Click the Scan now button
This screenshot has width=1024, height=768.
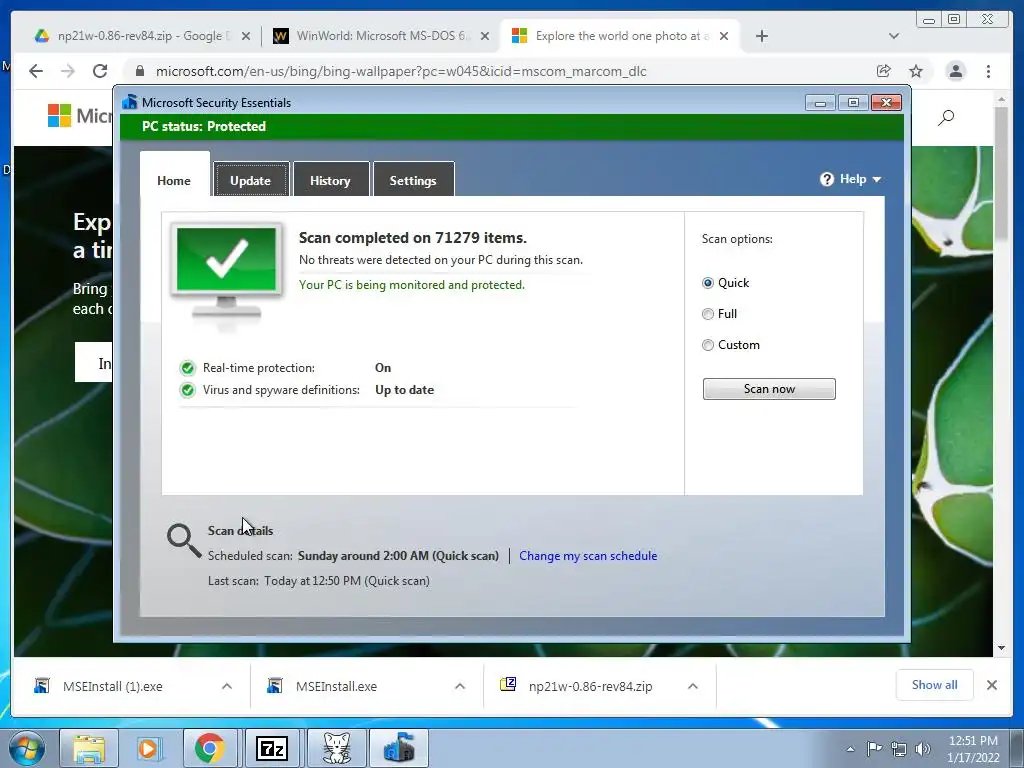pyautogui.click(x=769, y=389)
